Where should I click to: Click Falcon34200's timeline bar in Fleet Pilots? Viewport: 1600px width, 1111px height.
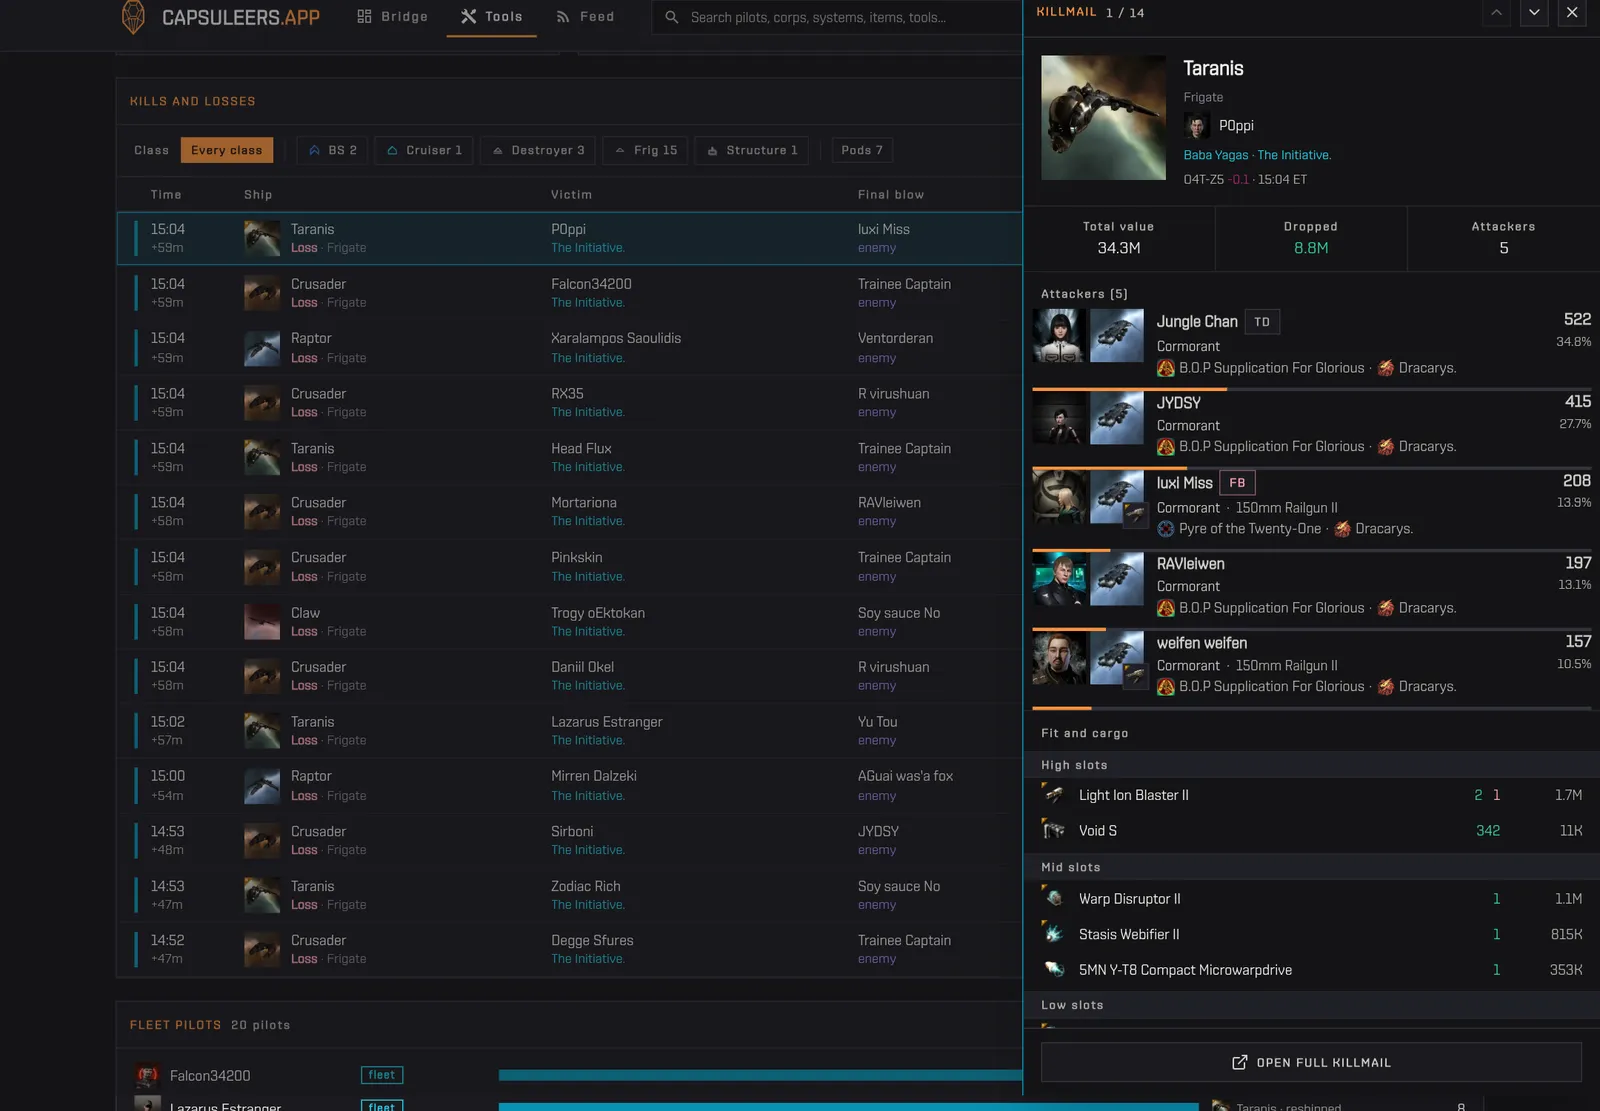click(x=760, y=1075)
